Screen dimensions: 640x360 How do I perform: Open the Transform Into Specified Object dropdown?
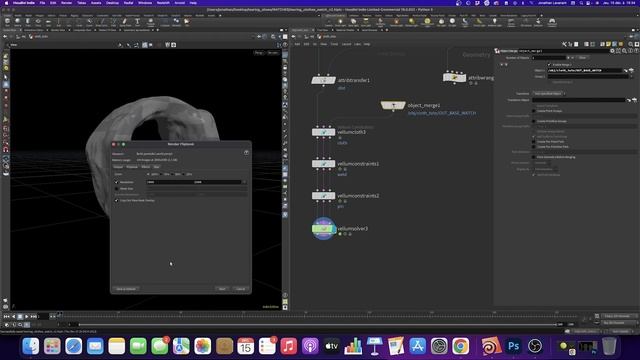[x=548, y=93]
